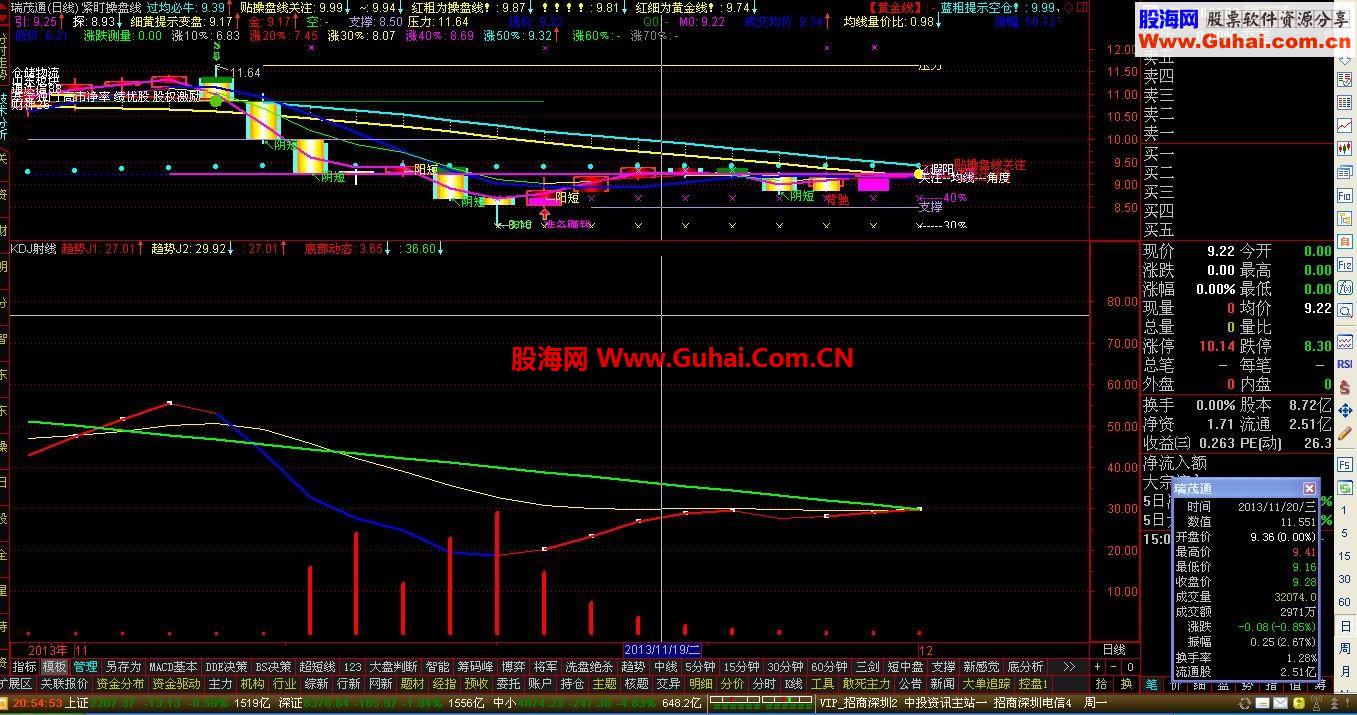Expand more indicator tabs with >> arrow
The width and height of the screenshot is (1357, 715).
pos(1069,666)
